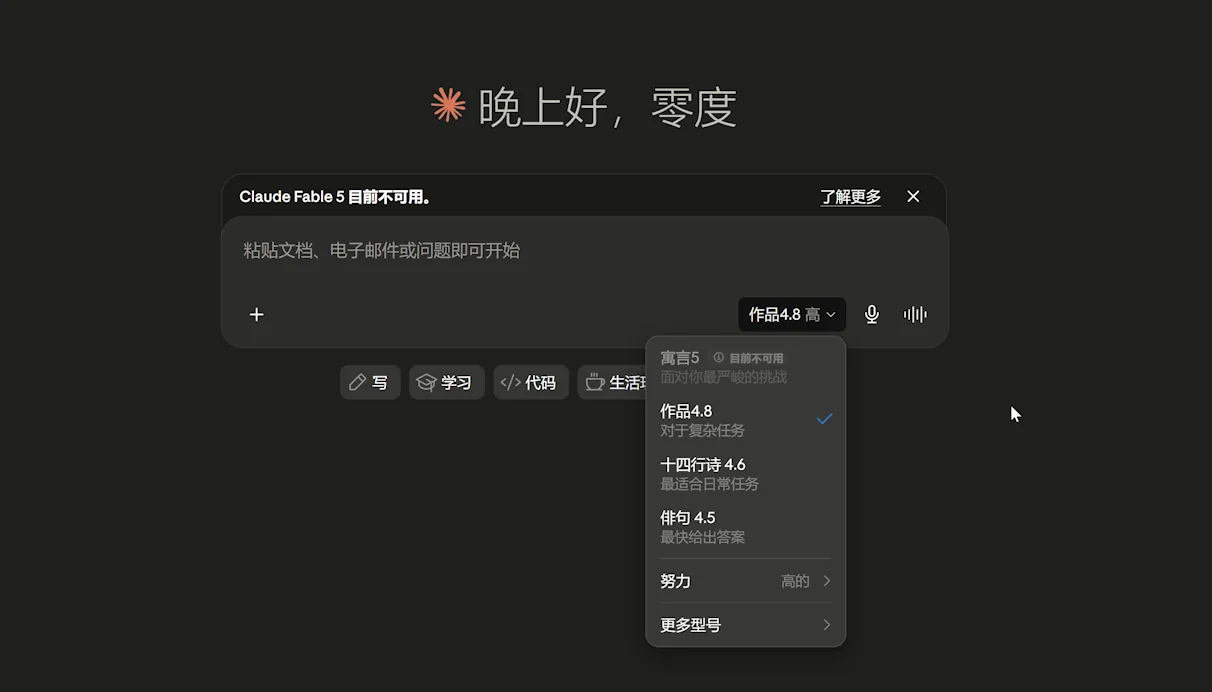Click the 最适合日常任务 description
The image size is (1212, 692).
709,484
